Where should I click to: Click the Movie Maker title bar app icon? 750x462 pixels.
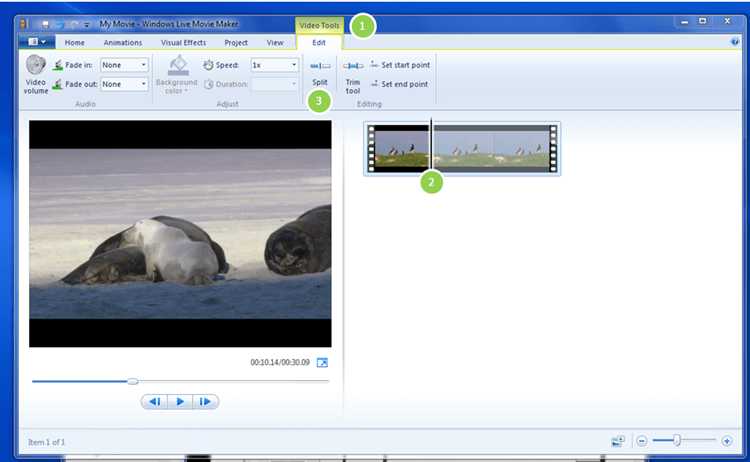pyautogui.click(x=23, y=24)
